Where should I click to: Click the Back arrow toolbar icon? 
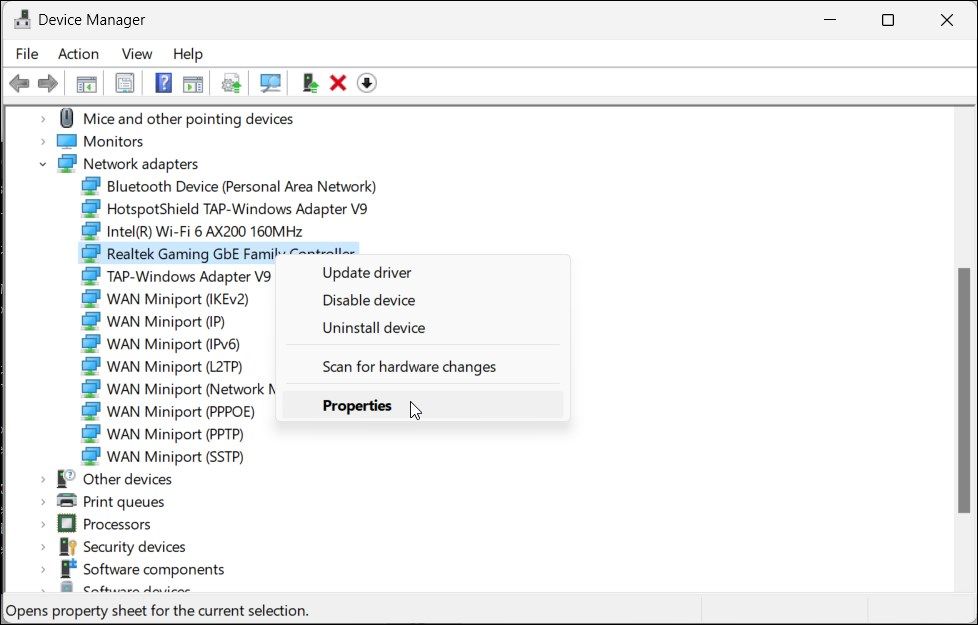[x=19, y=83]
